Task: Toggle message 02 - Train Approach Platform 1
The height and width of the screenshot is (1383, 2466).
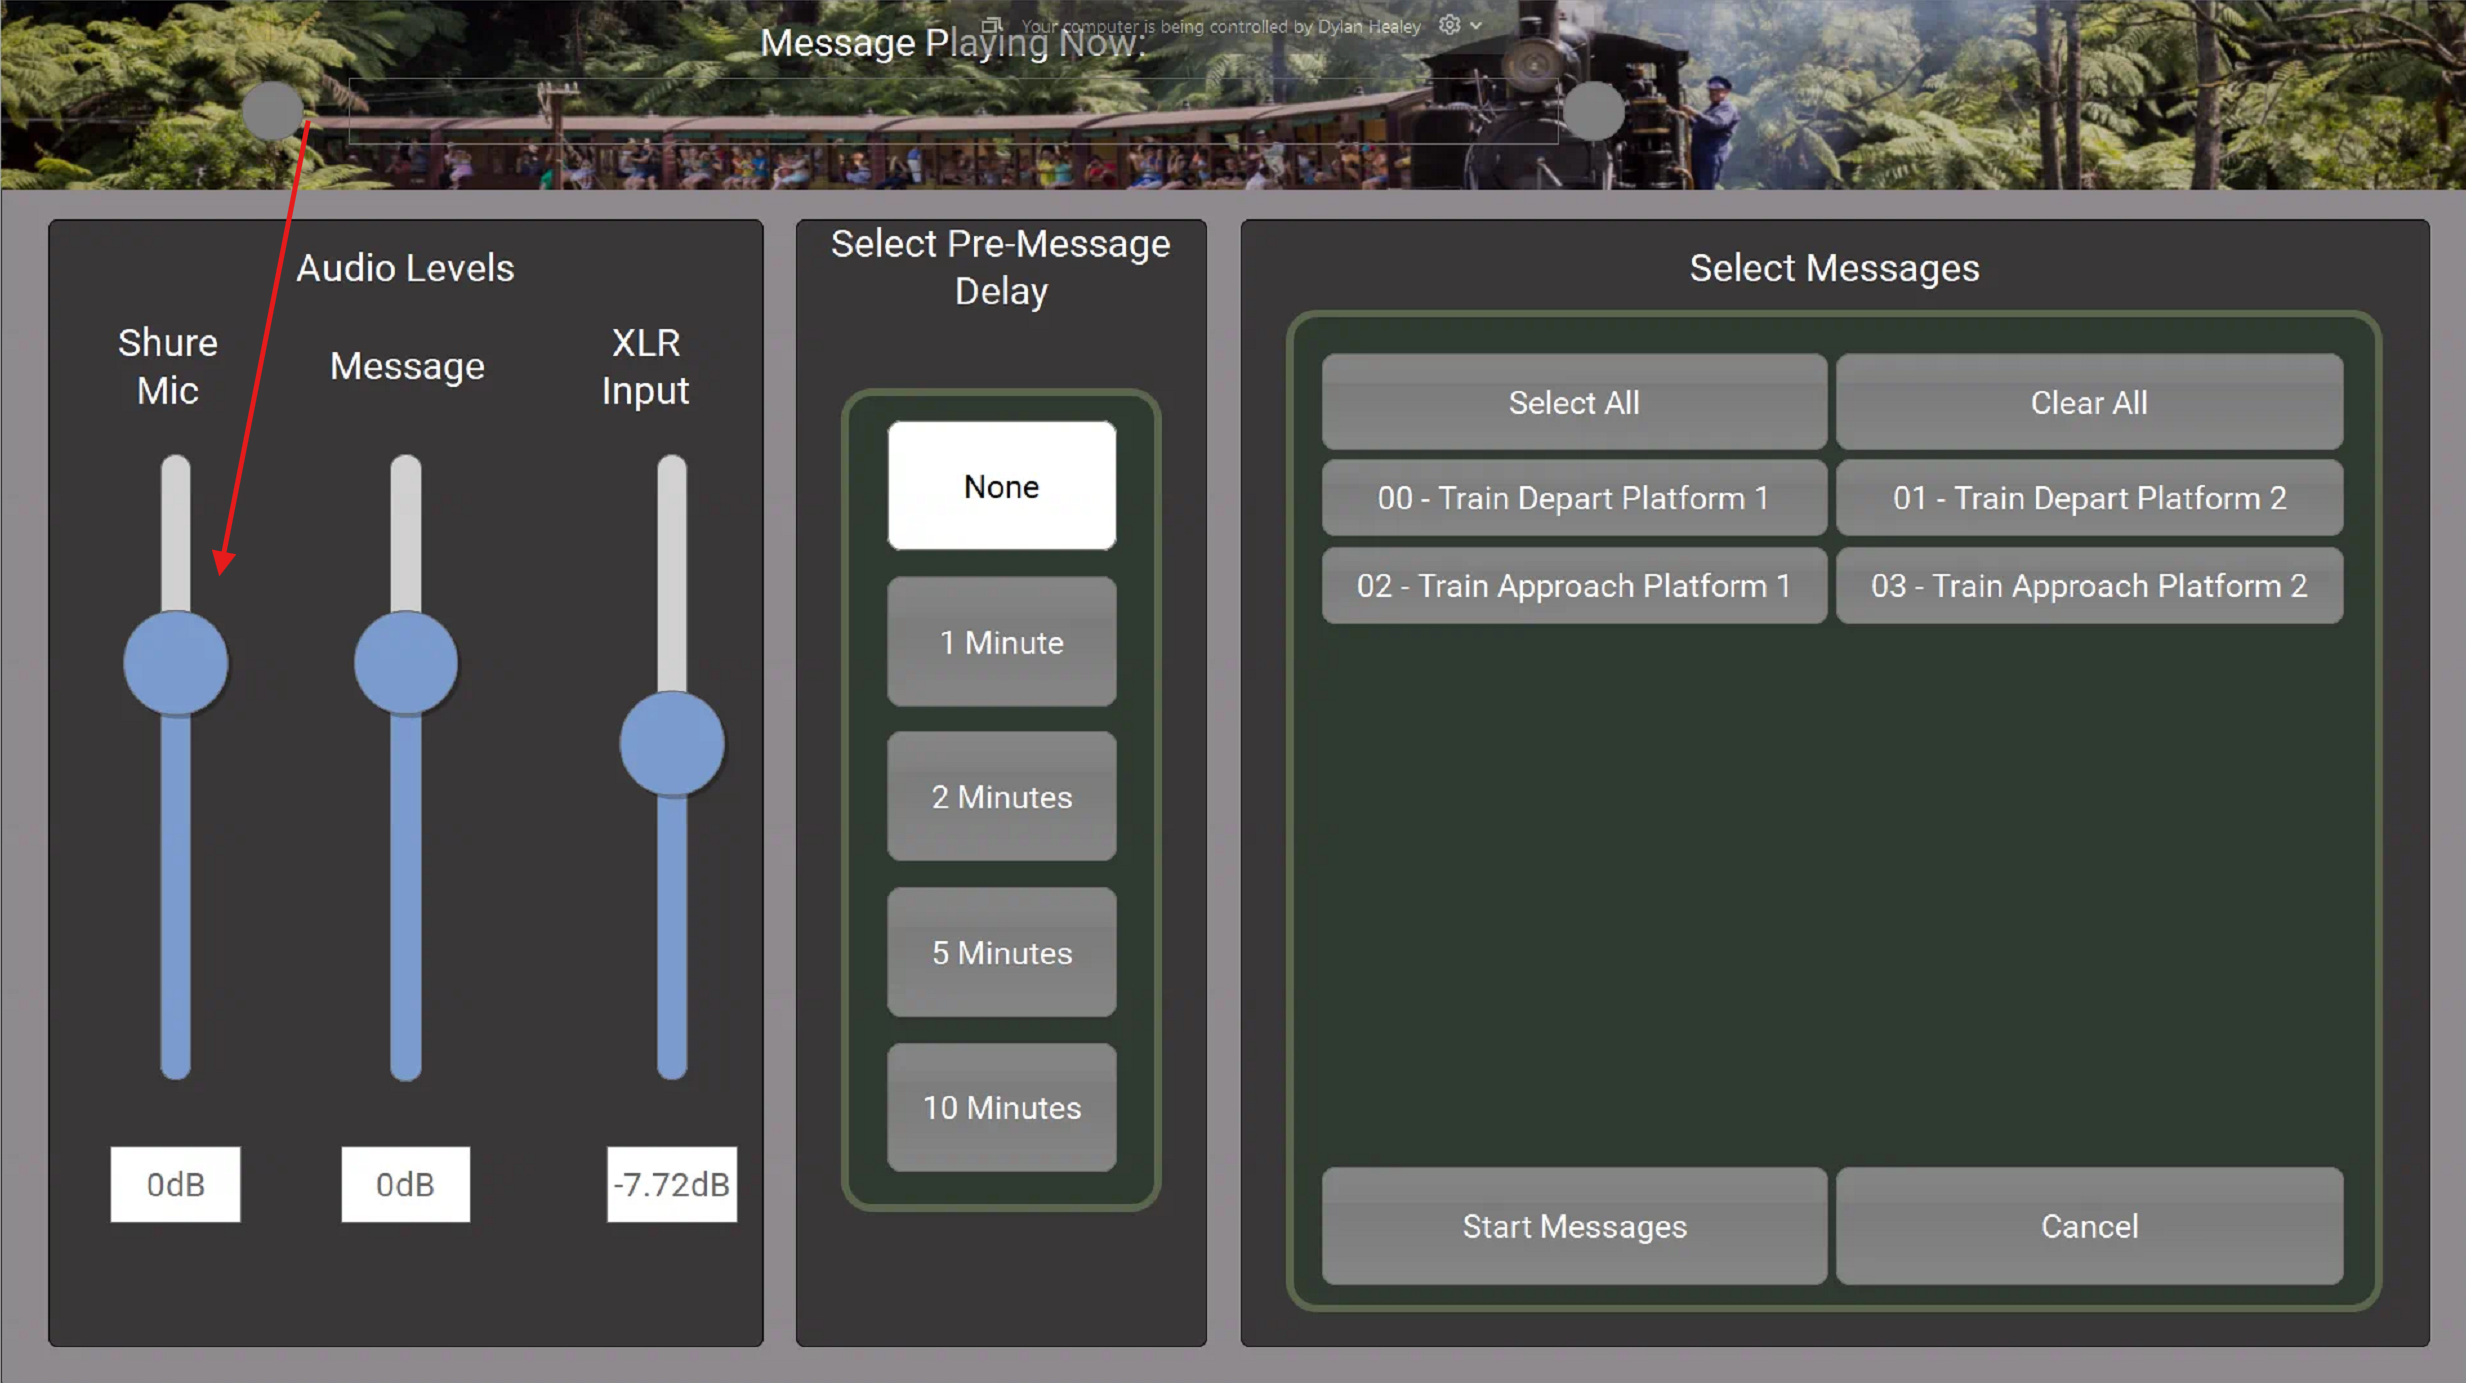Action: [1574, 586]
